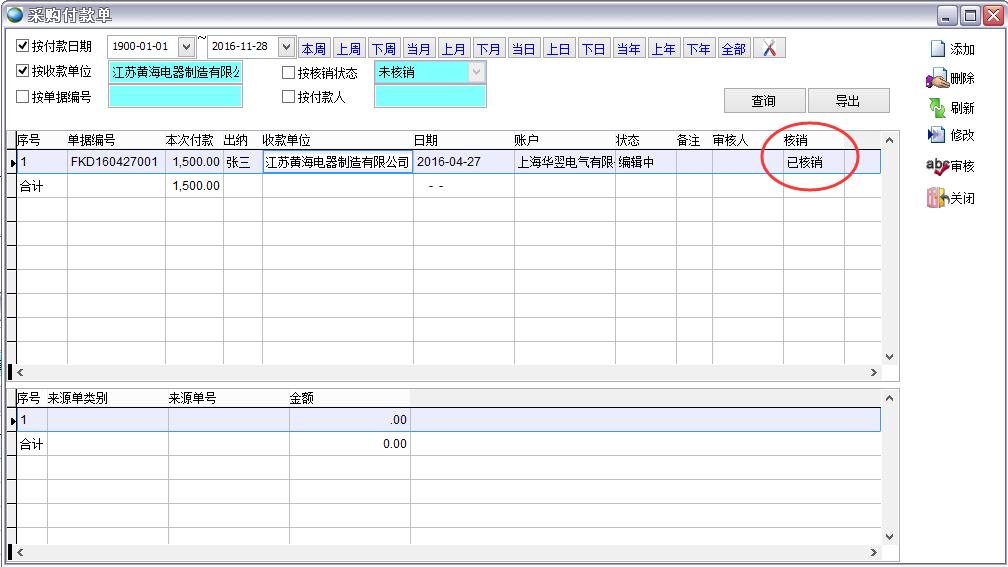Toggle the 按付款日期 checkbox
Viewport: 1008px width, 567px height.
click(x=23, y=46)
